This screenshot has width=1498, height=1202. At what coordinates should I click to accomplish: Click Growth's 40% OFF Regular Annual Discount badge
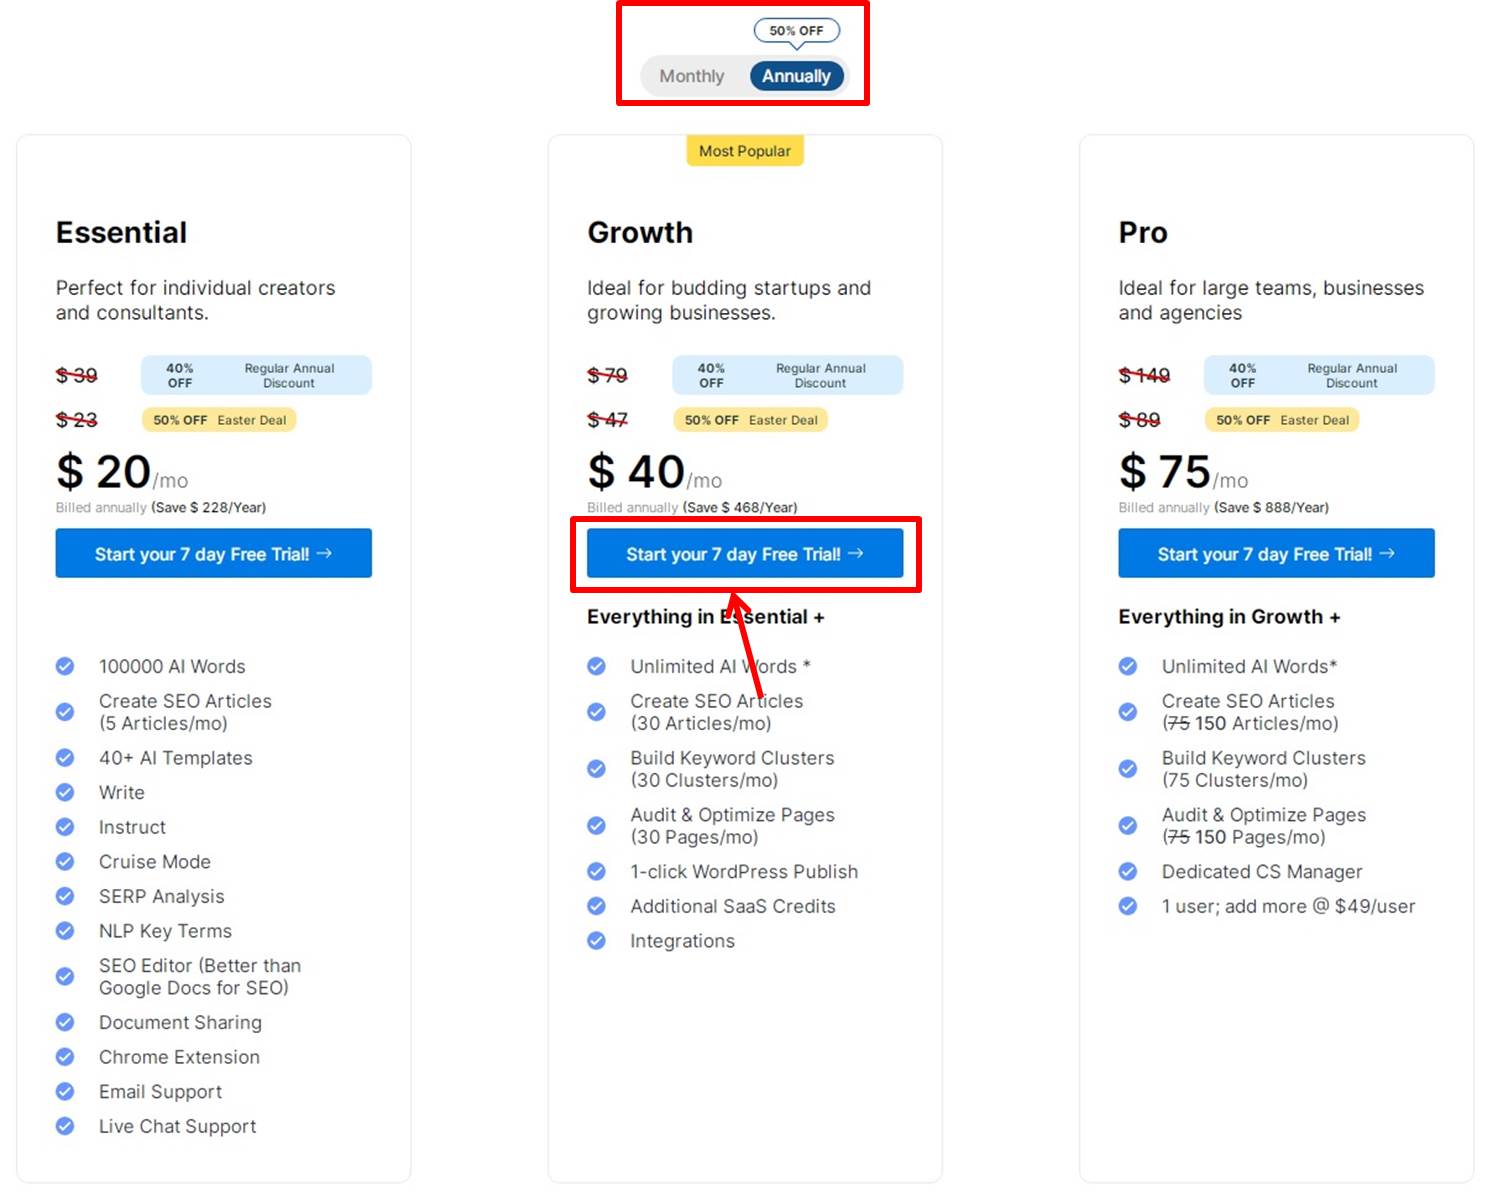coord(787,375)
